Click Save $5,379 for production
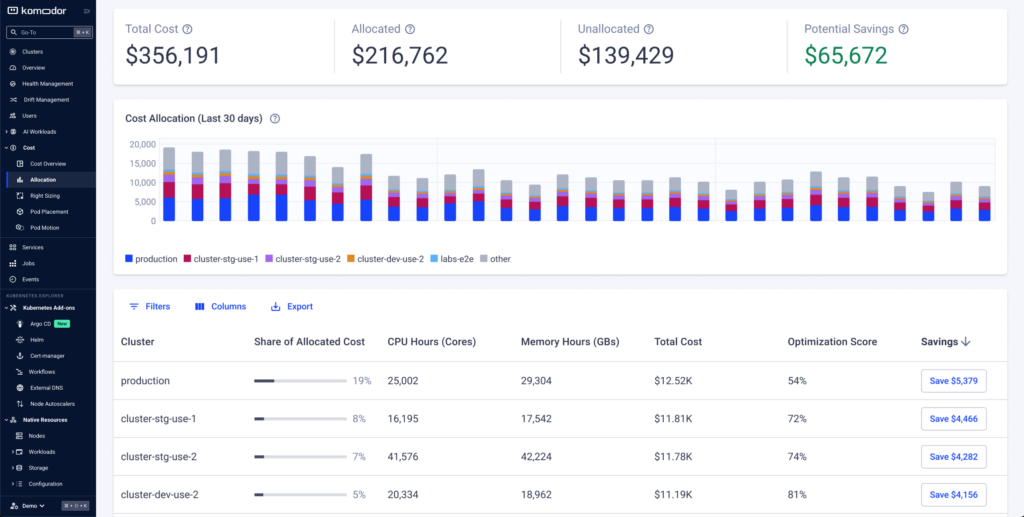Screen dimensions: 1024x517 tap(953, 381)
